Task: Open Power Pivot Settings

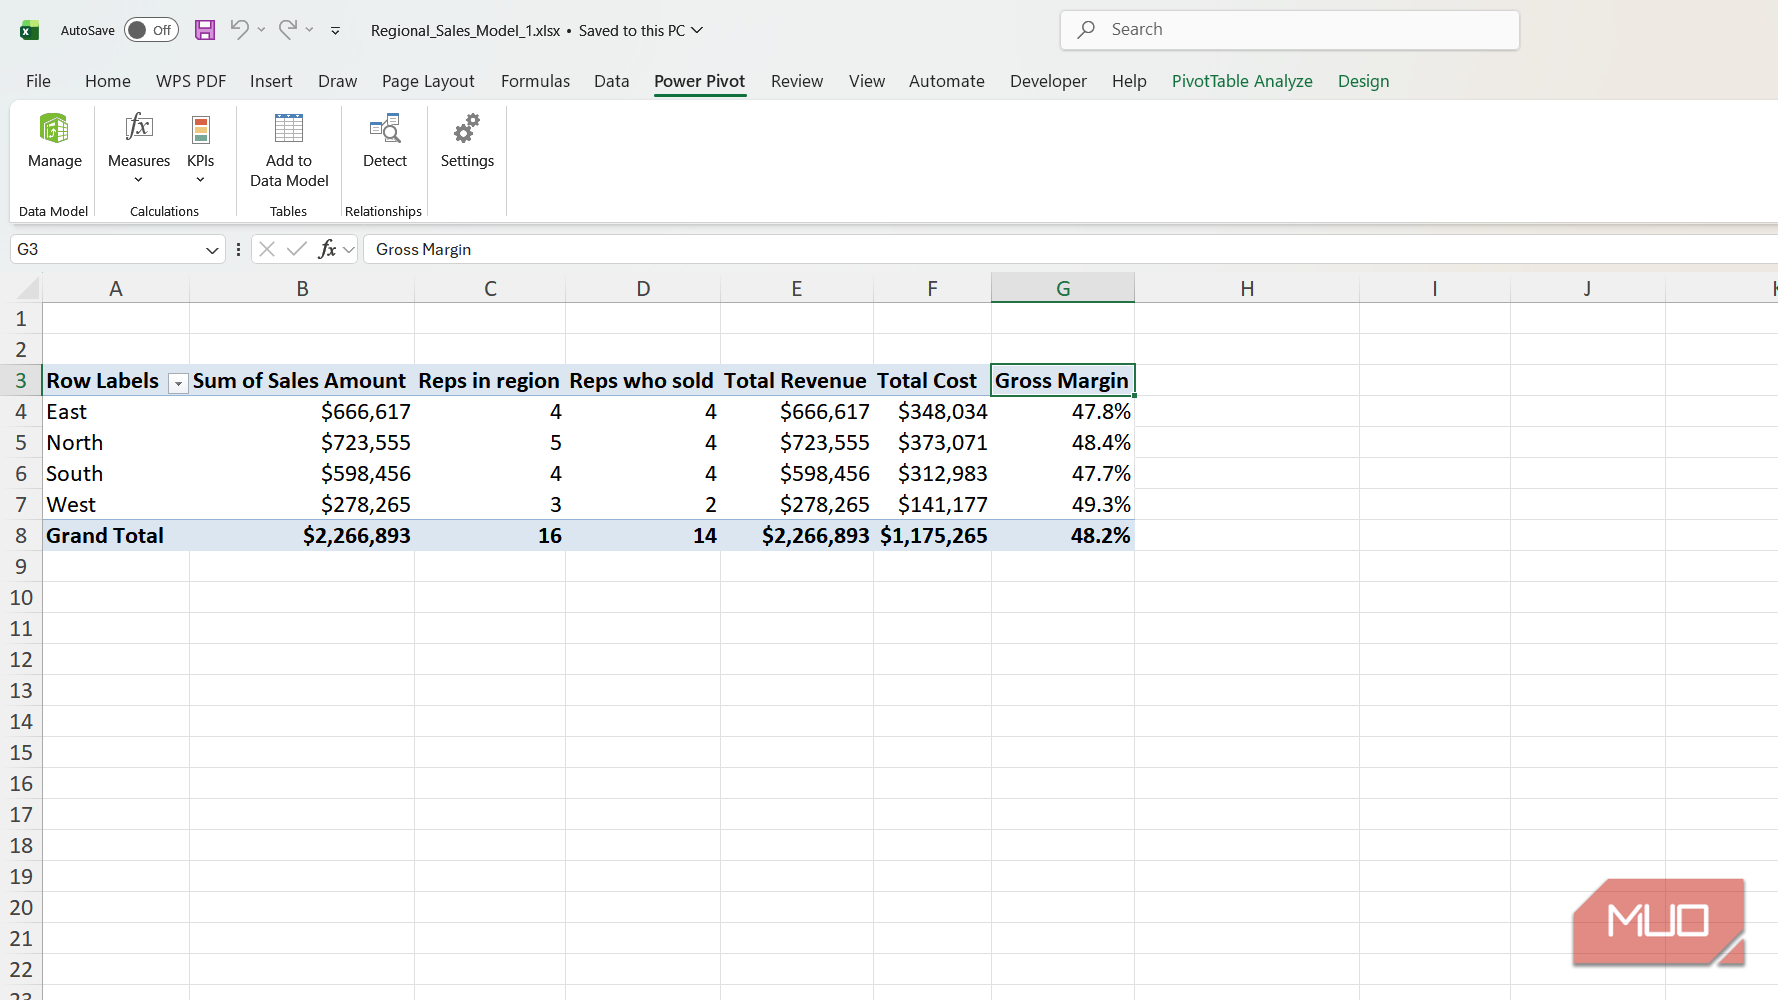Action: pos(467,141)
